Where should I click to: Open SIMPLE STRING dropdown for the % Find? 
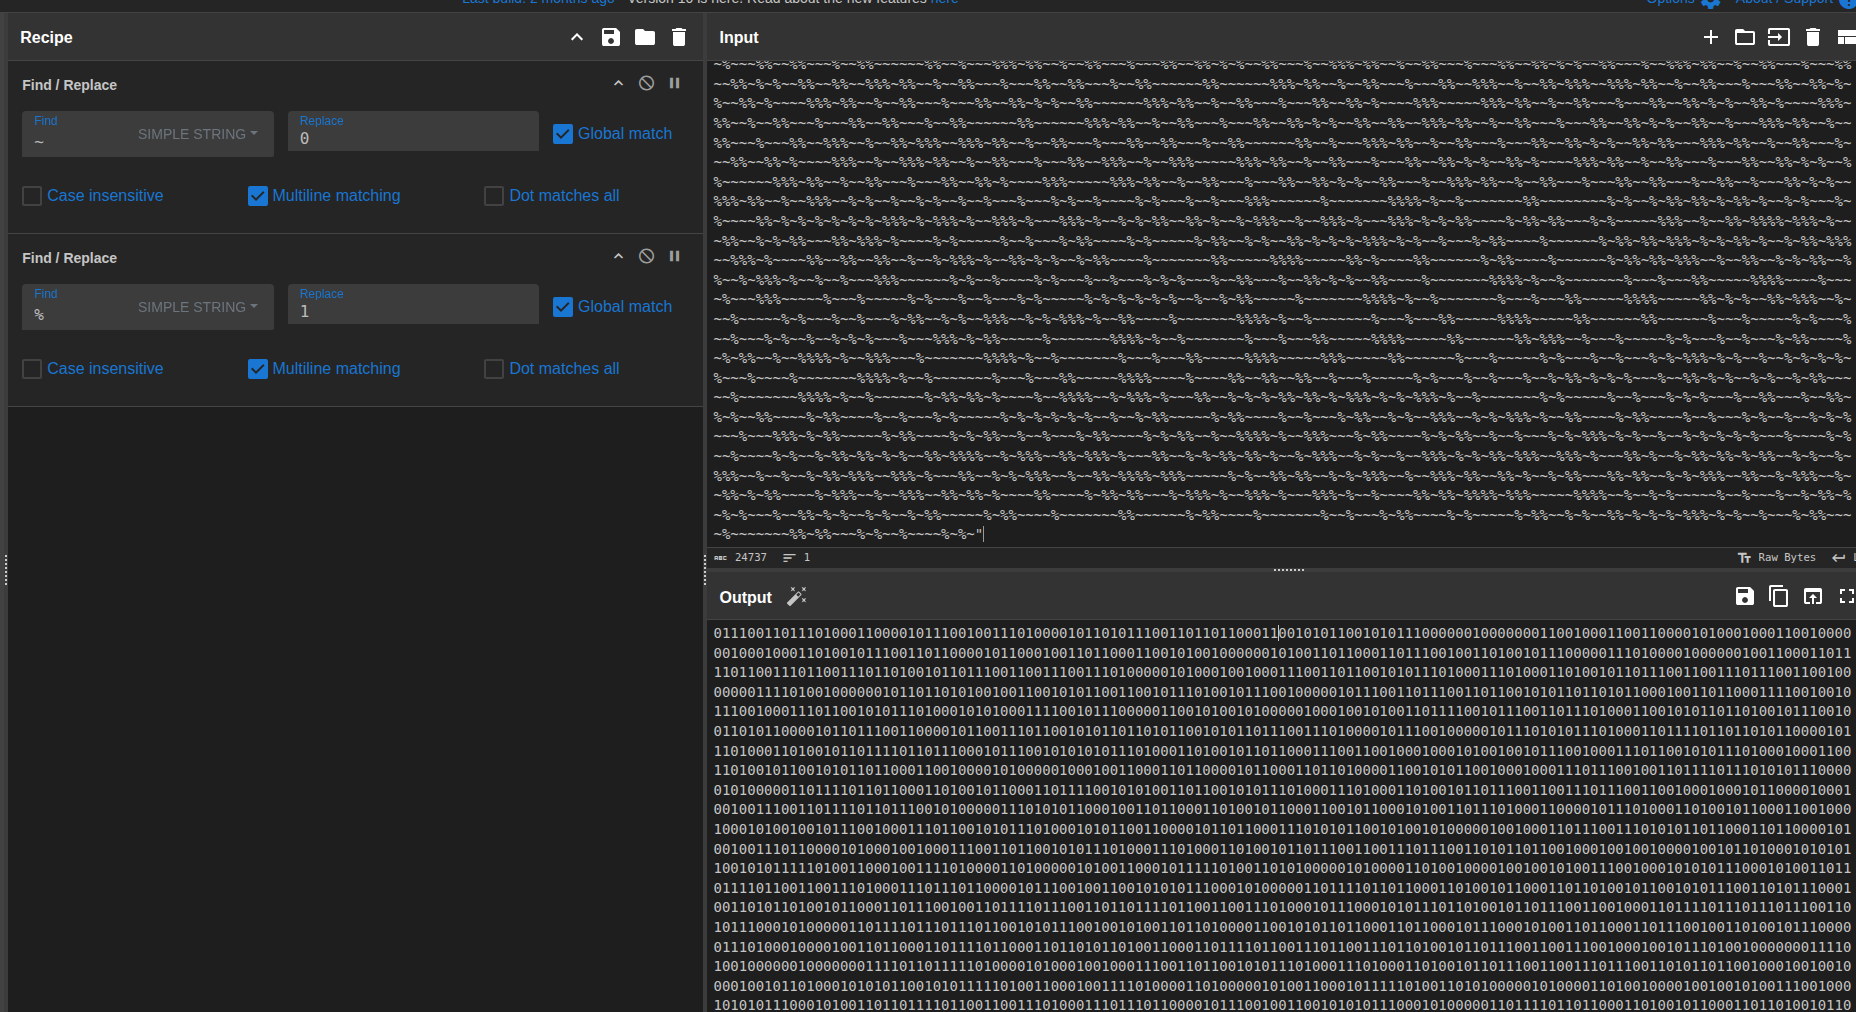(x=197, y=307)
